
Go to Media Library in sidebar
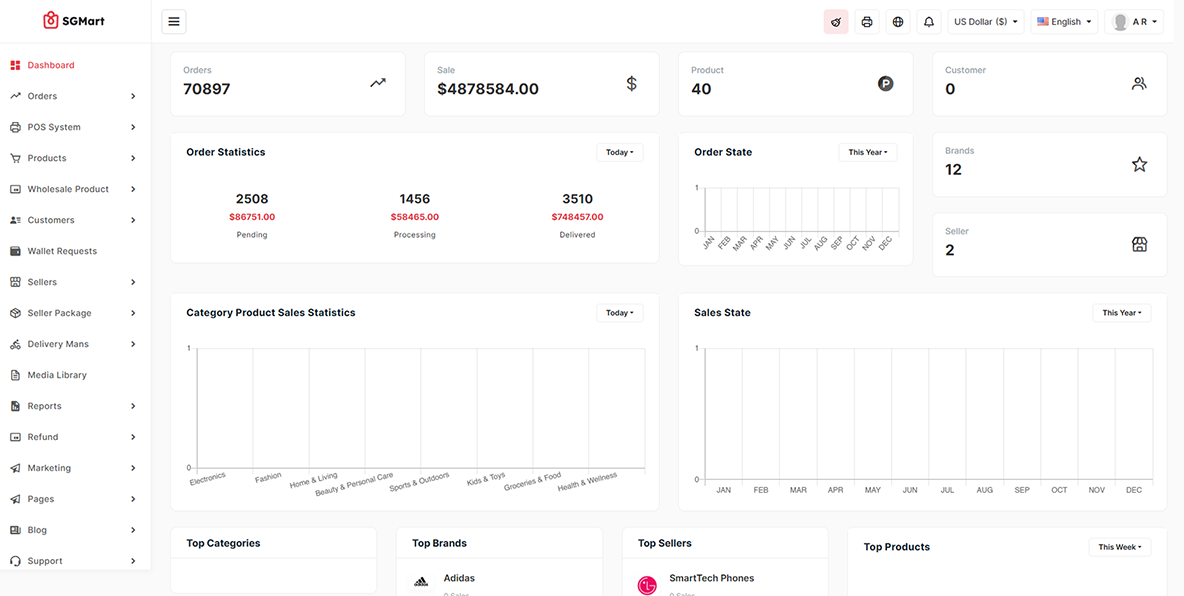57,375
